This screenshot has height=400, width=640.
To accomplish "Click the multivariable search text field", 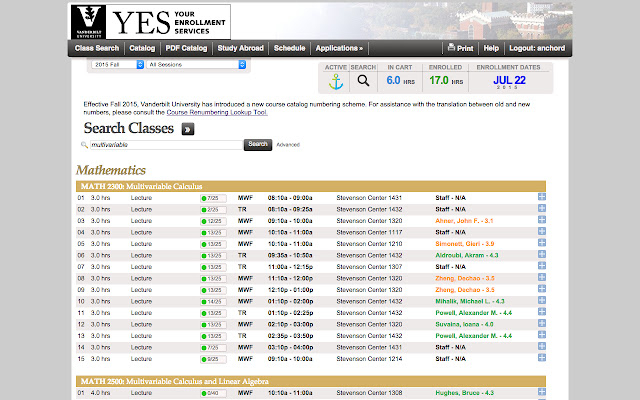I will click(x=166, y=144).
